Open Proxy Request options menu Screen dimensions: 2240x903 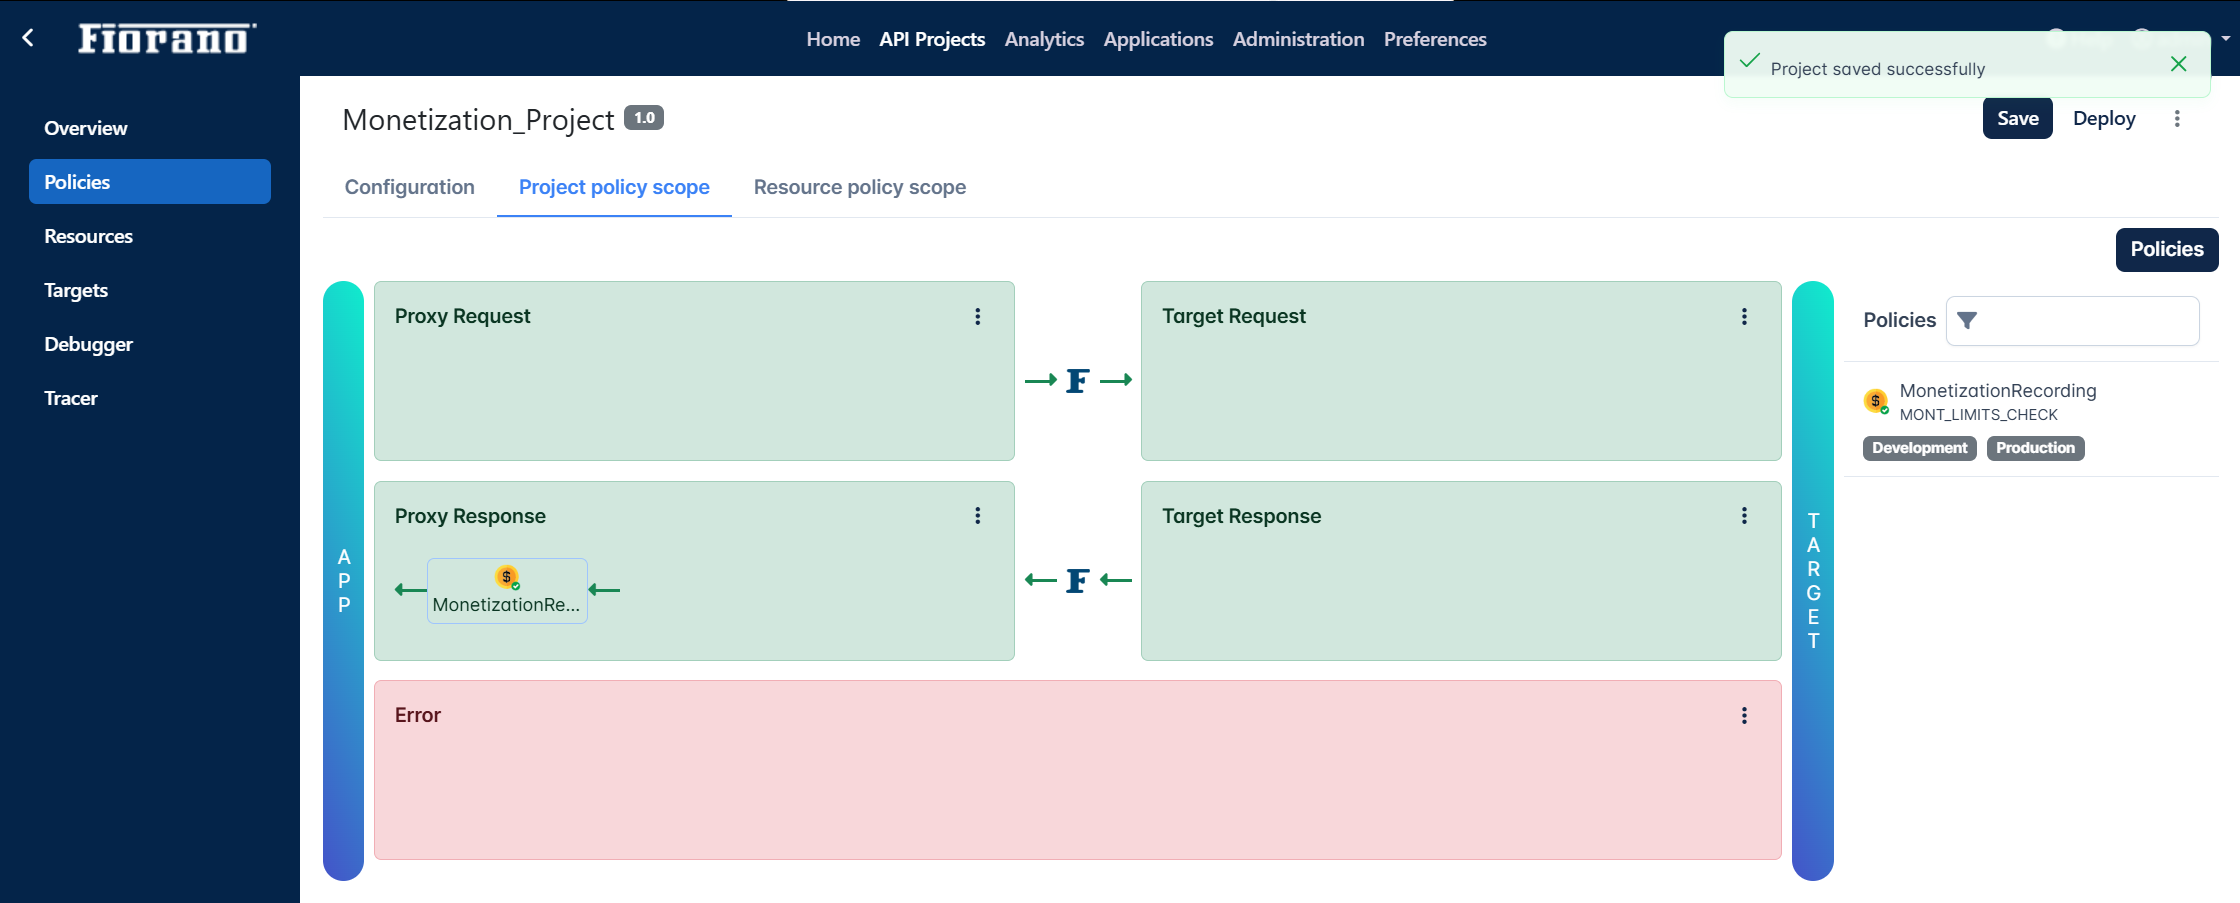pyautogui.click(x=978, y=316)
